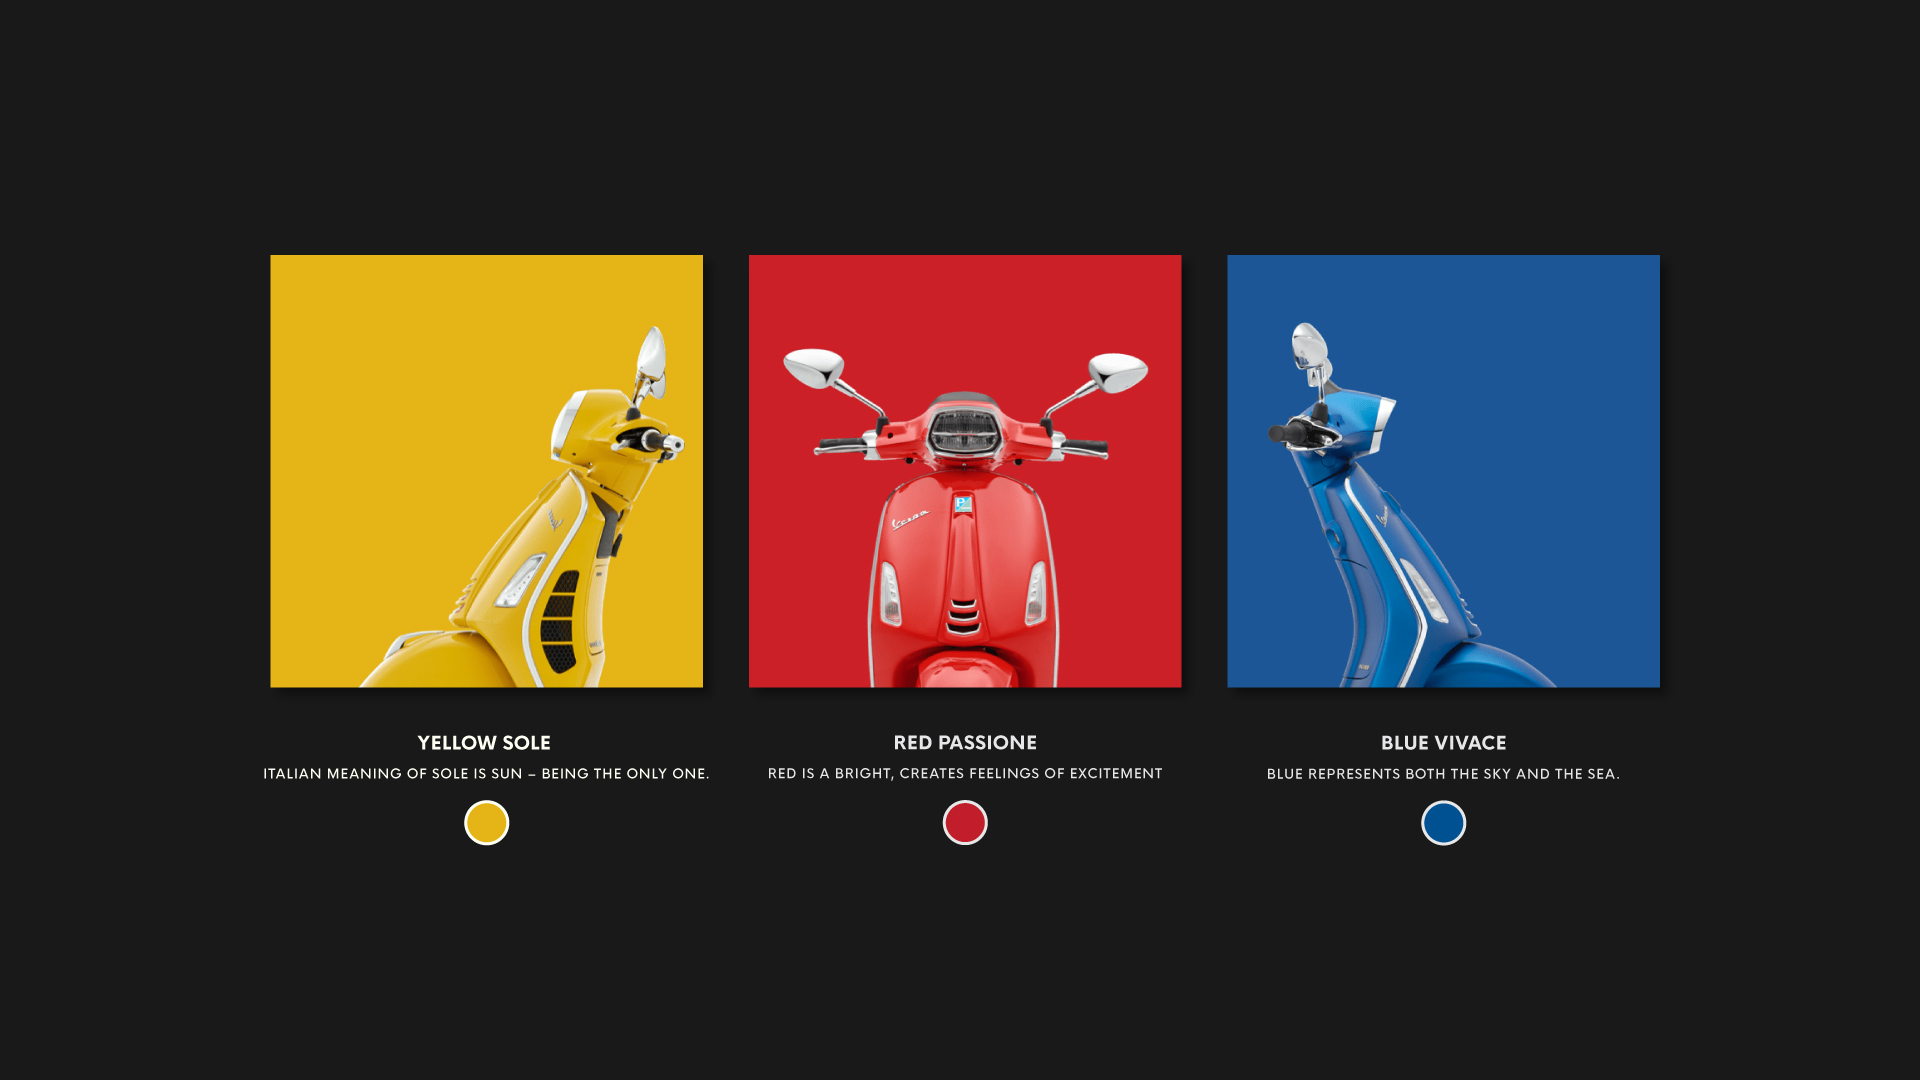Image resolution: width=1920 pixels, height=1080 pixels.
Task: Click the 'Red is a bright' description text
Action: [965, 774]
